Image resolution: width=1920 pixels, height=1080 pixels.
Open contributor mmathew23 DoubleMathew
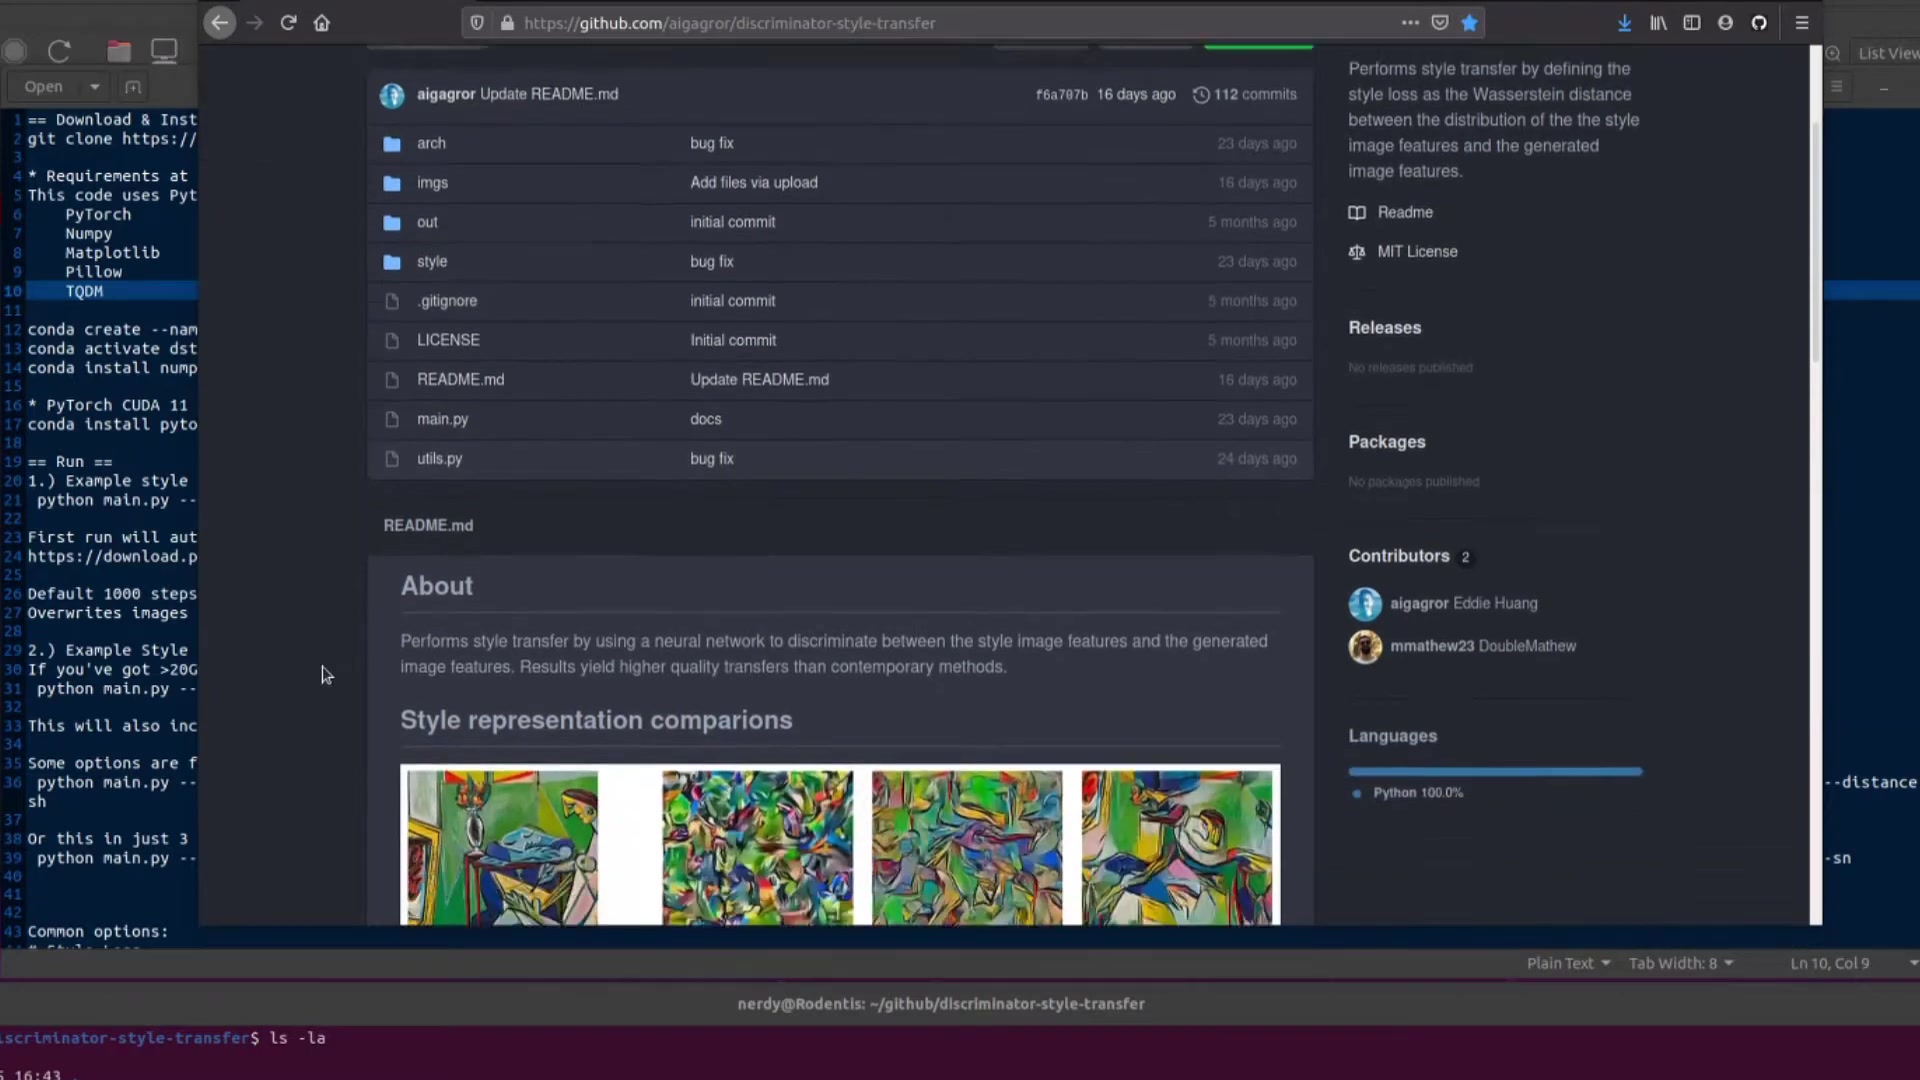[1482, 646]
